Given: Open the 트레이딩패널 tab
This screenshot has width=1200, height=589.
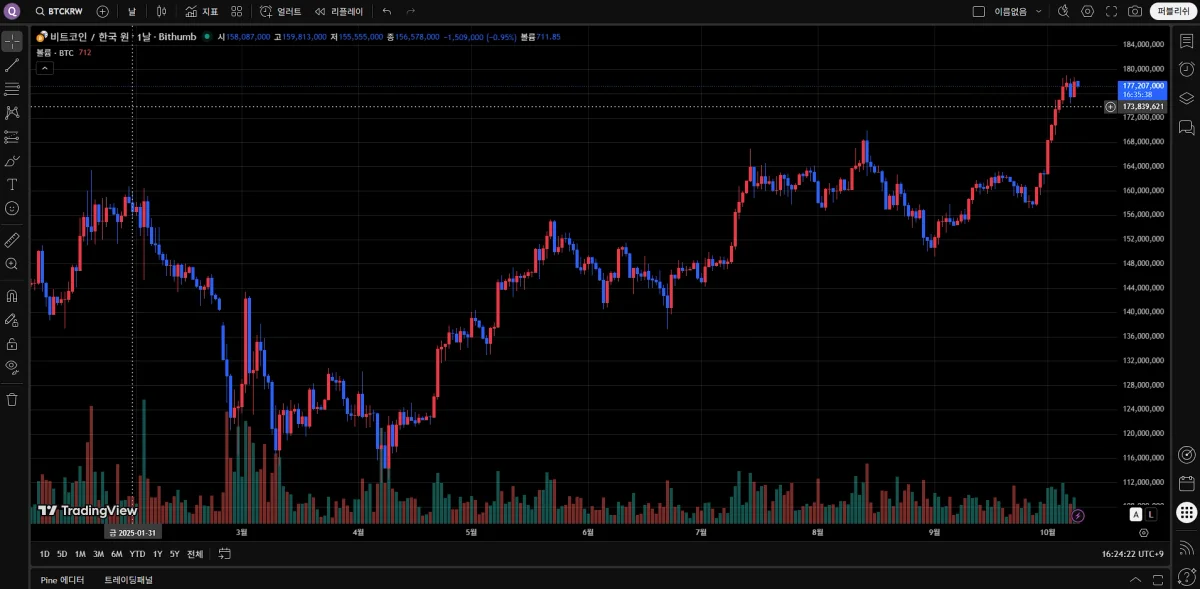Looking at the screenshot, I should pyautogui.click(x=129, y=580).
